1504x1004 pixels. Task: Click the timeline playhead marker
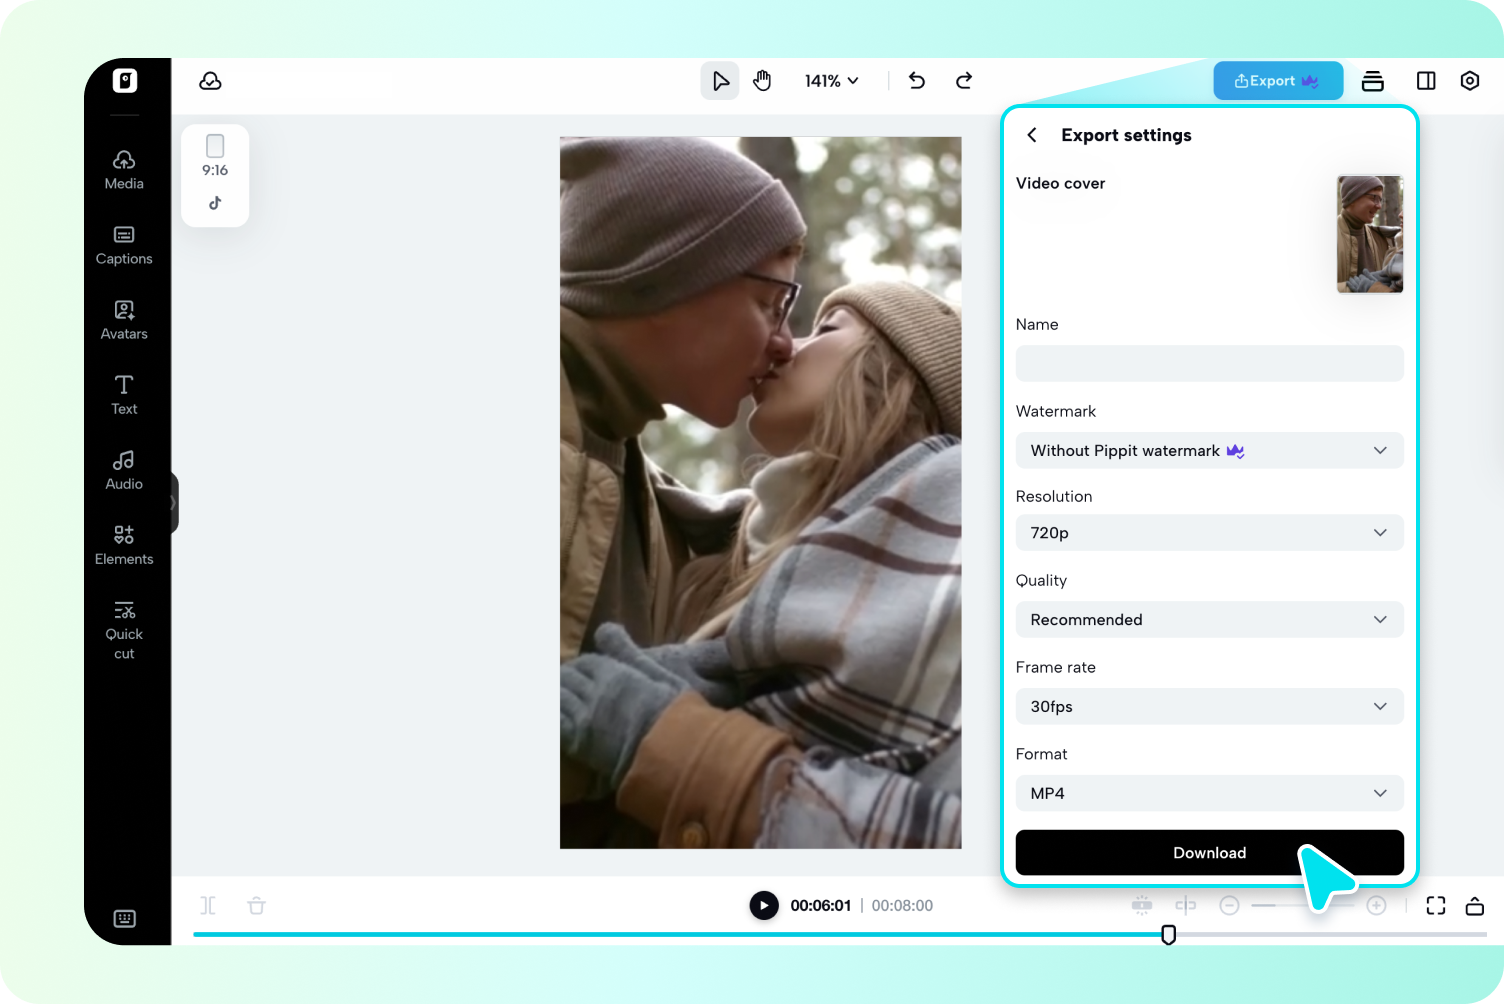click(1168, 935)
